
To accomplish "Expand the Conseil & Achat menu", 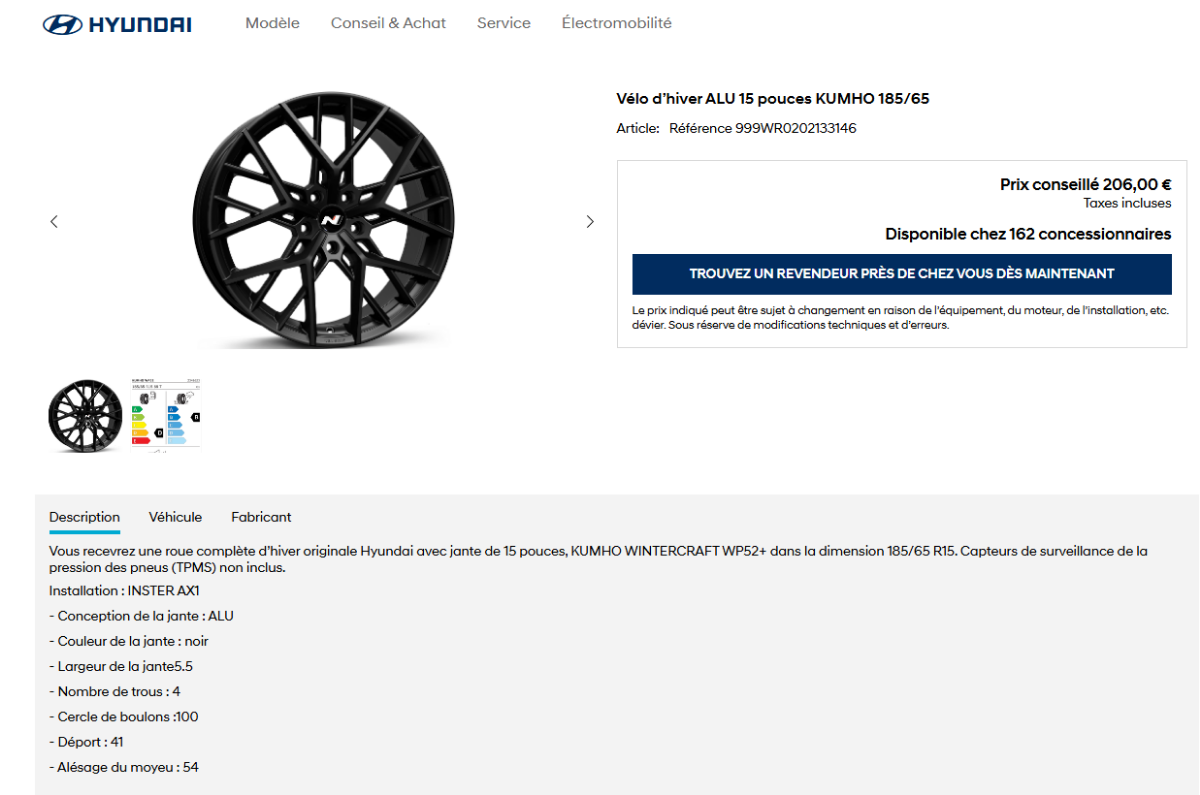I will [x=388, y=23].
